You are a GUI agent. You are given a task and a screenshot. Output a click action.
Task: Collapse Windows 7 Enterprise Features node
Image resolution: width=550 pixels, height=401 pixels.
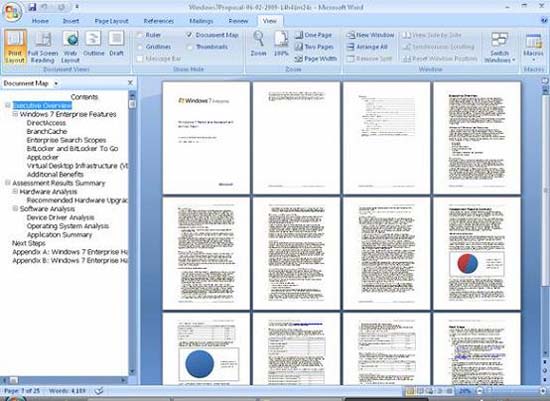click(15, 114)
